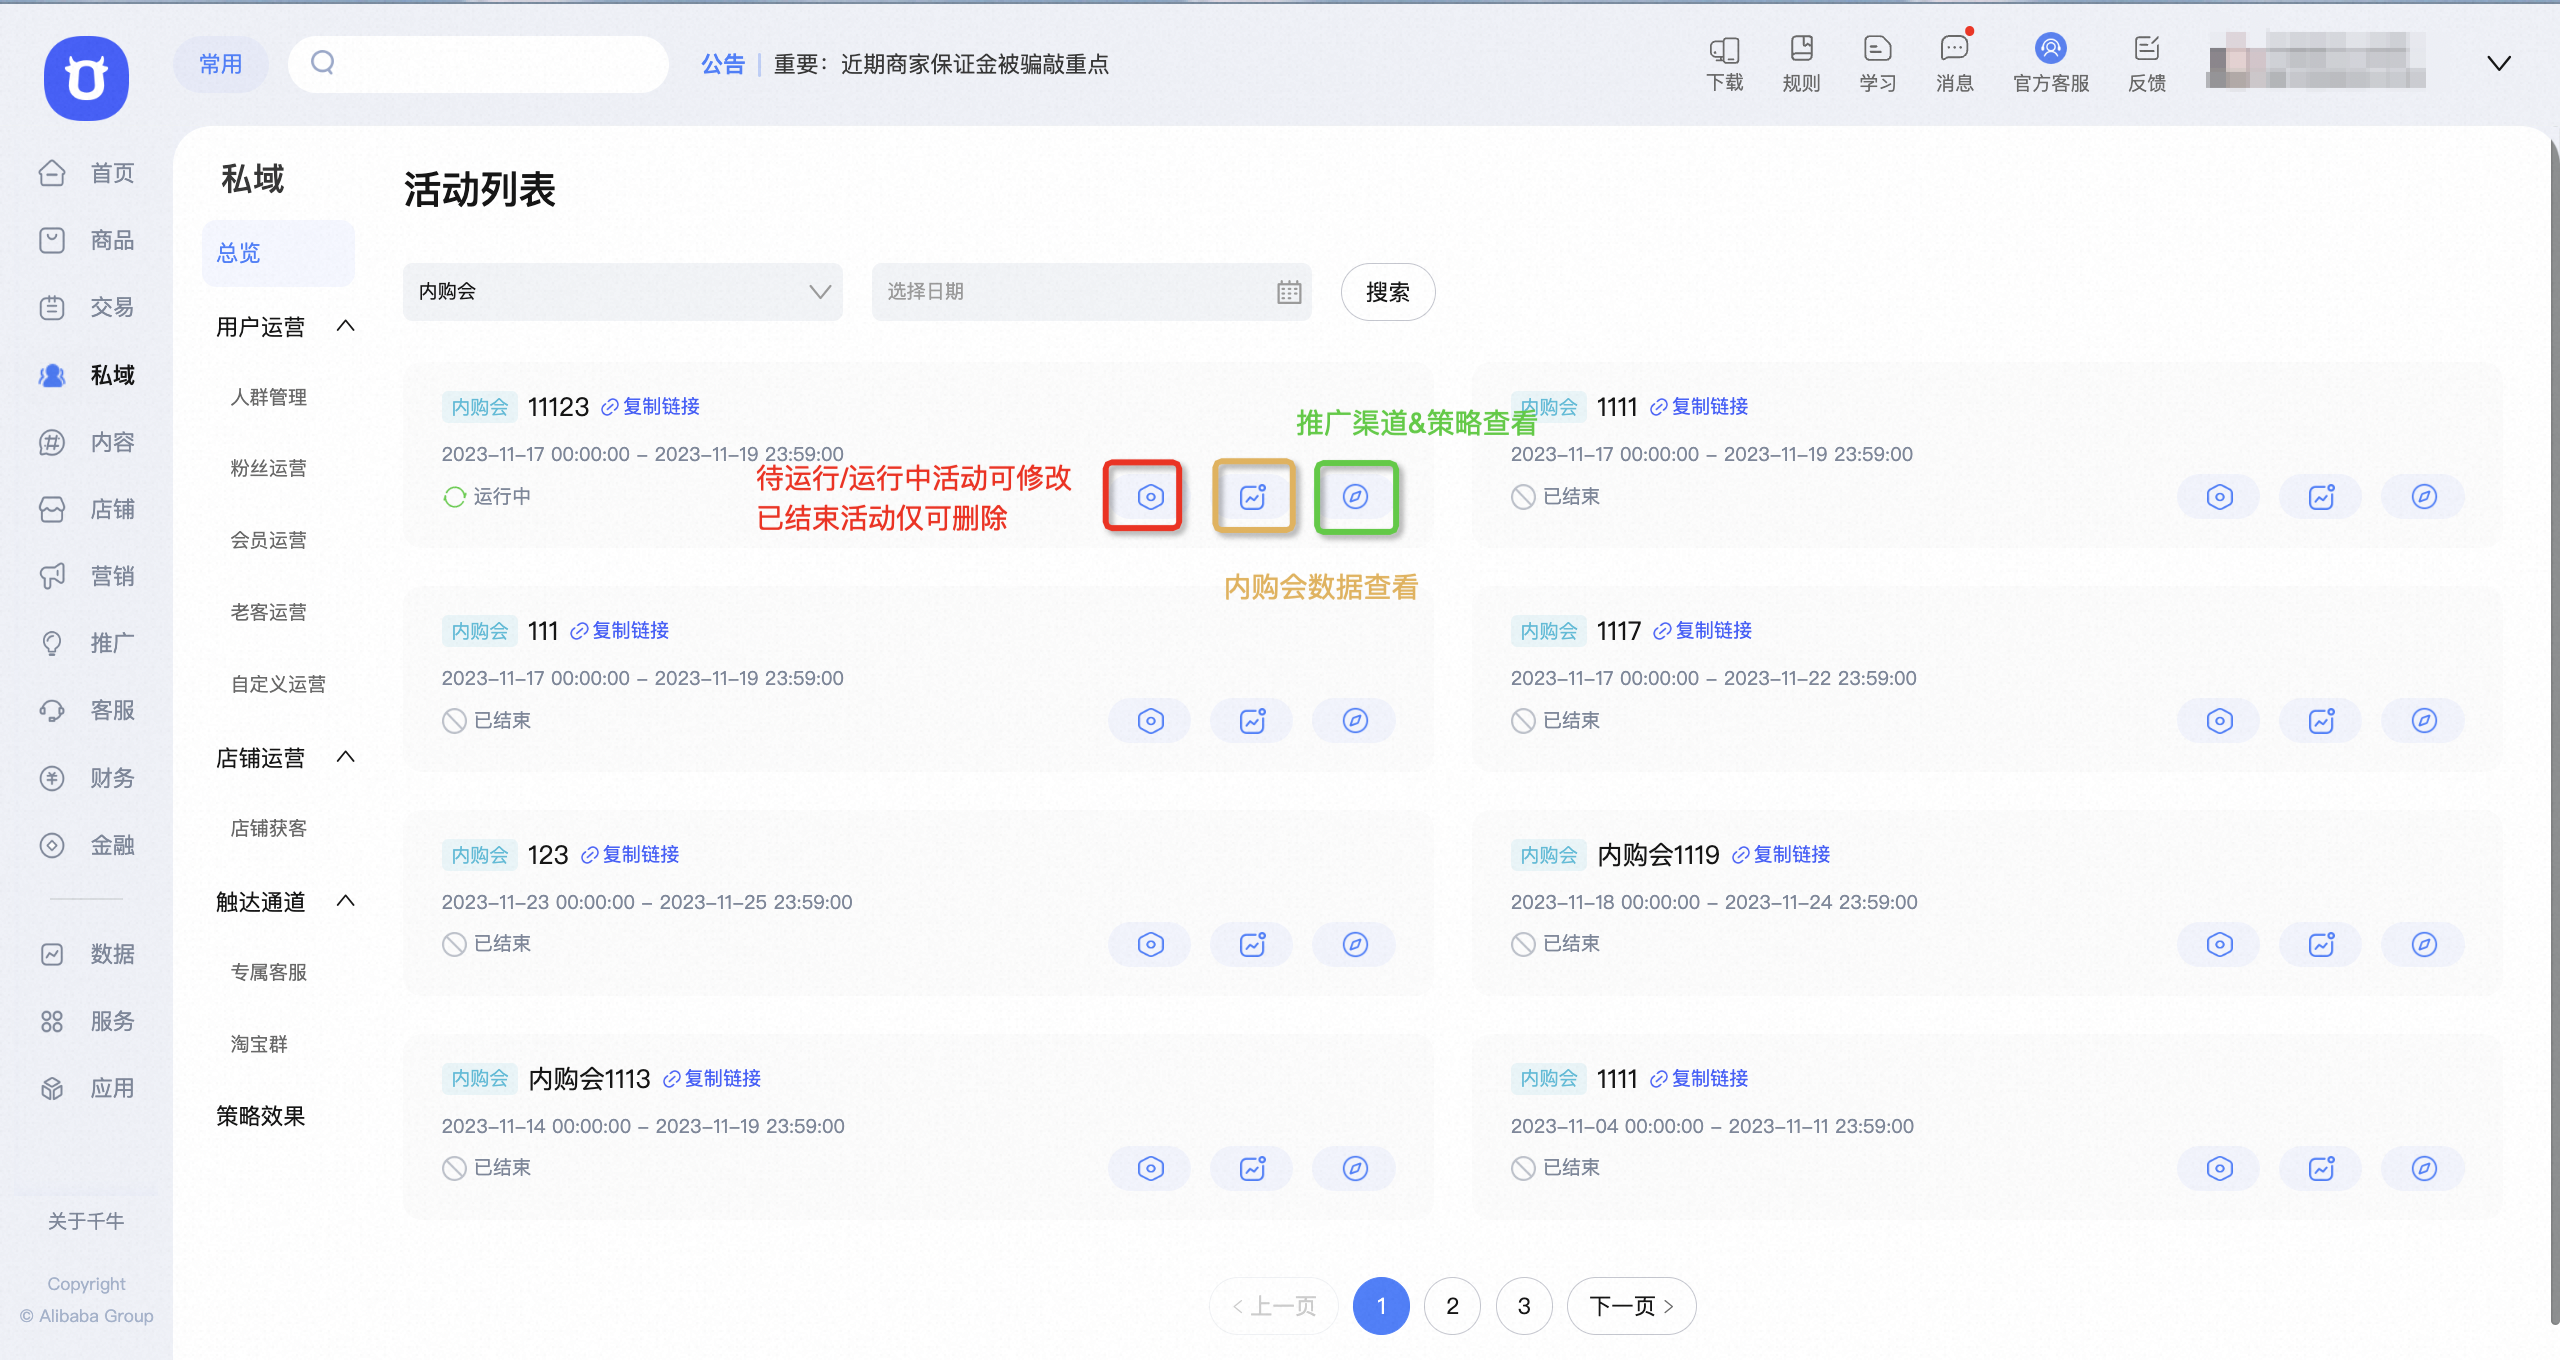2560x1360 pixels.
Task: Click 关于千牛 at sidebar bottom
Action: coord(86,1221)
